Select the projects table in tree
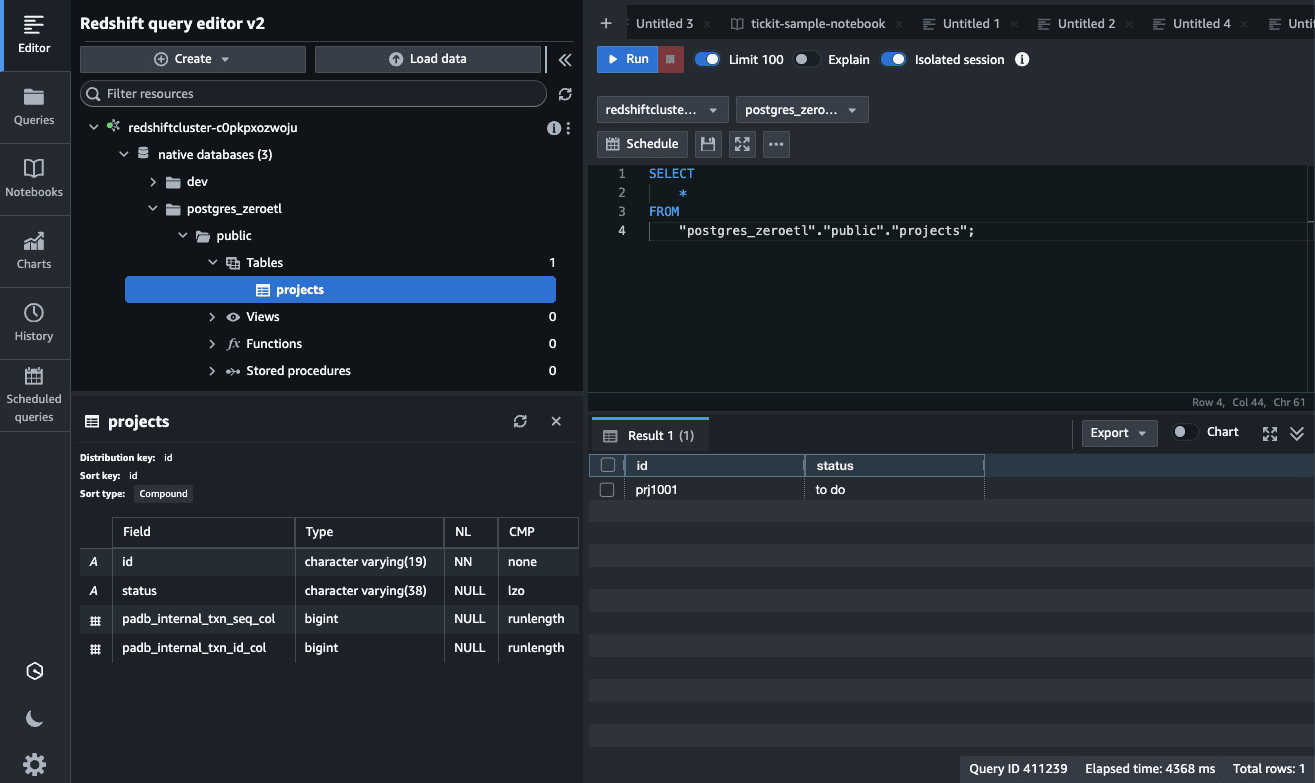Image resolution: width=1315 pixels, height=783 pixels. pos(340,290)
